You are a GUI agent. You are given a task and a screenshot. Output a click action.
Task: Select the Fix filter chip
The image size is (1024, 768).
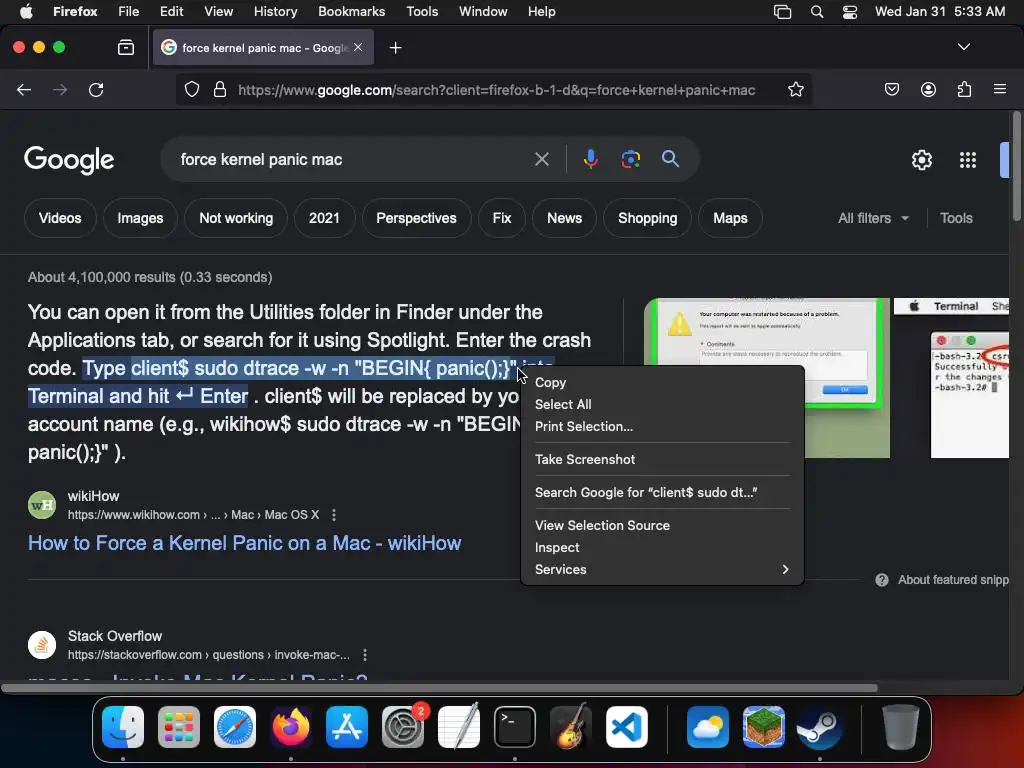(502, 218)
